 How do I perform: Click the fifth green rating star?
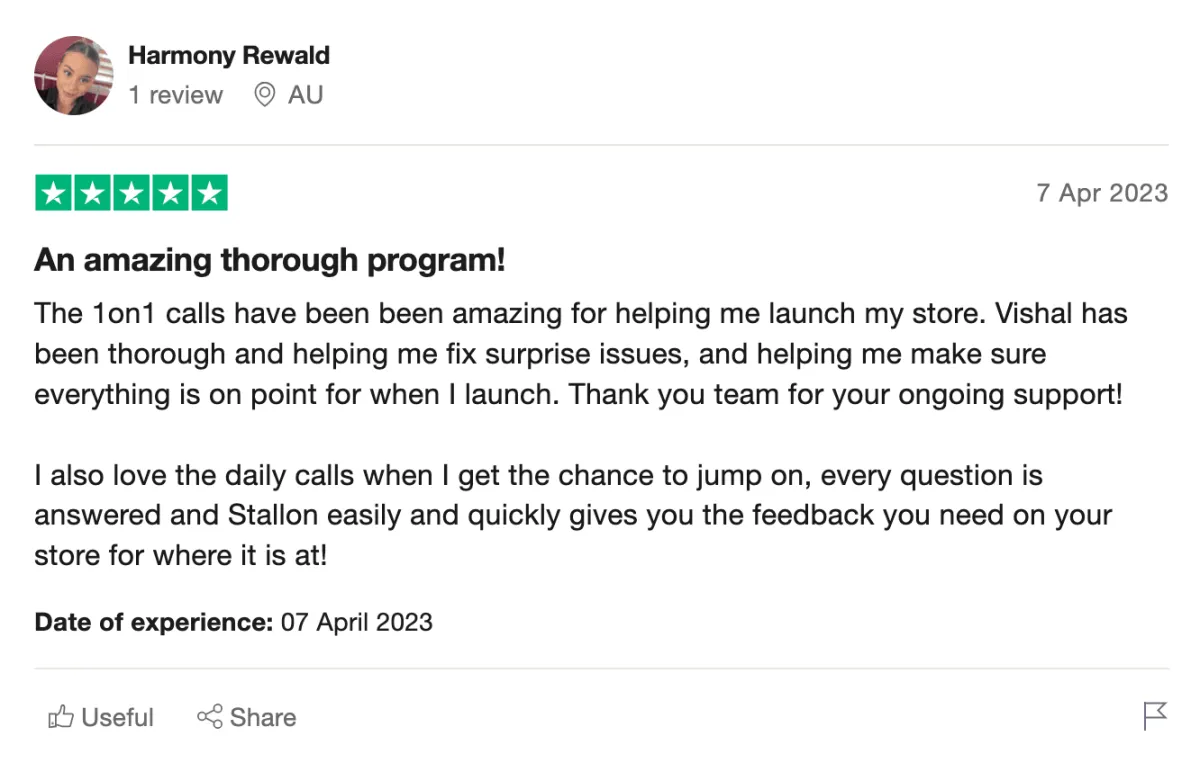(x=209, y=193)
